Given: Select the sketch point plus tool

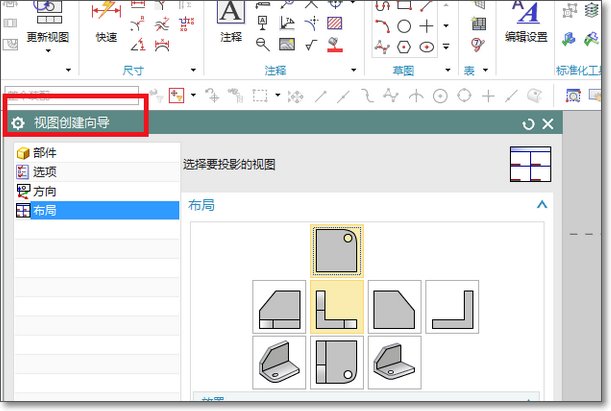Looking at the screenshot, I should (426, 26).
